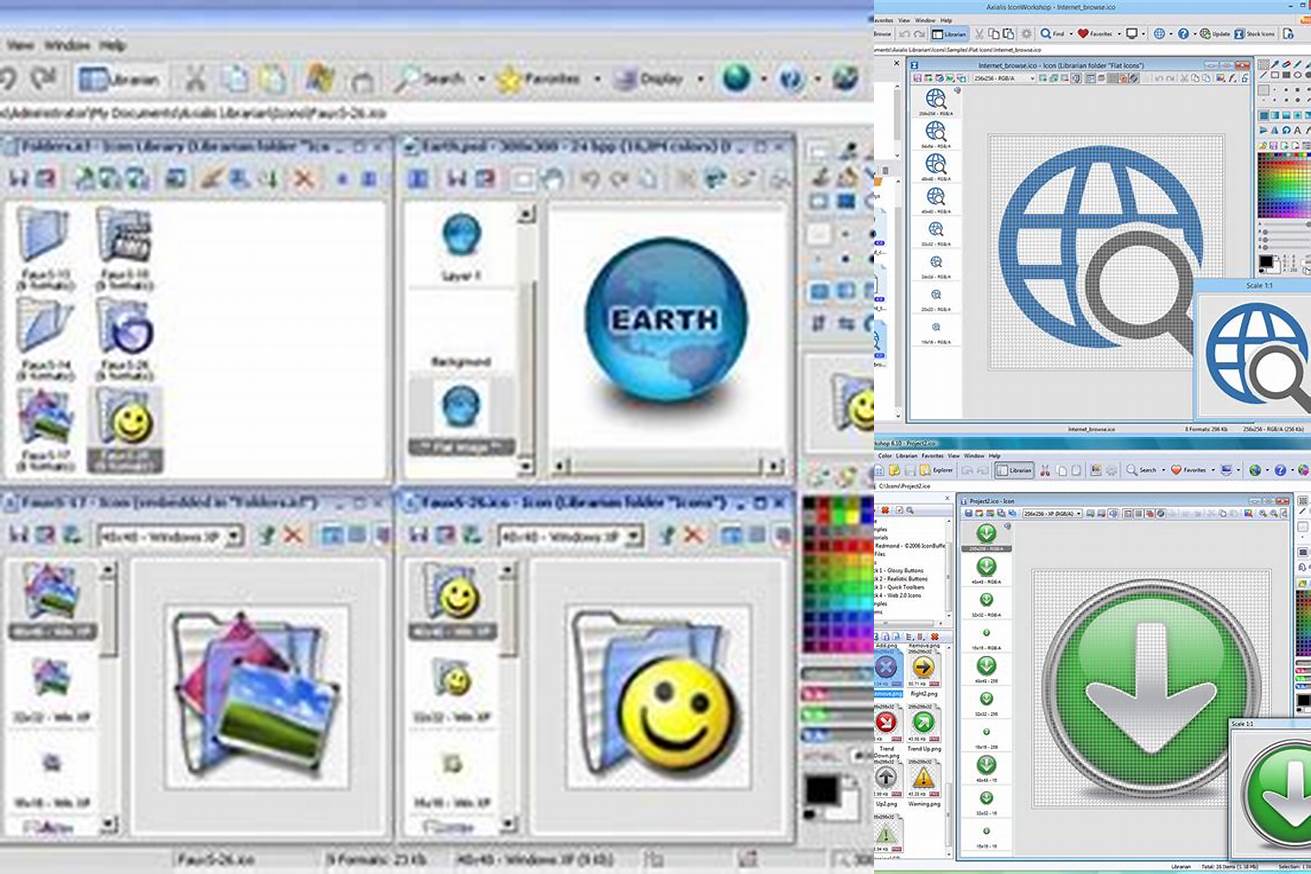Click the green globe icon in the left window toolbar
The image size is (1311, 874).
737,78
